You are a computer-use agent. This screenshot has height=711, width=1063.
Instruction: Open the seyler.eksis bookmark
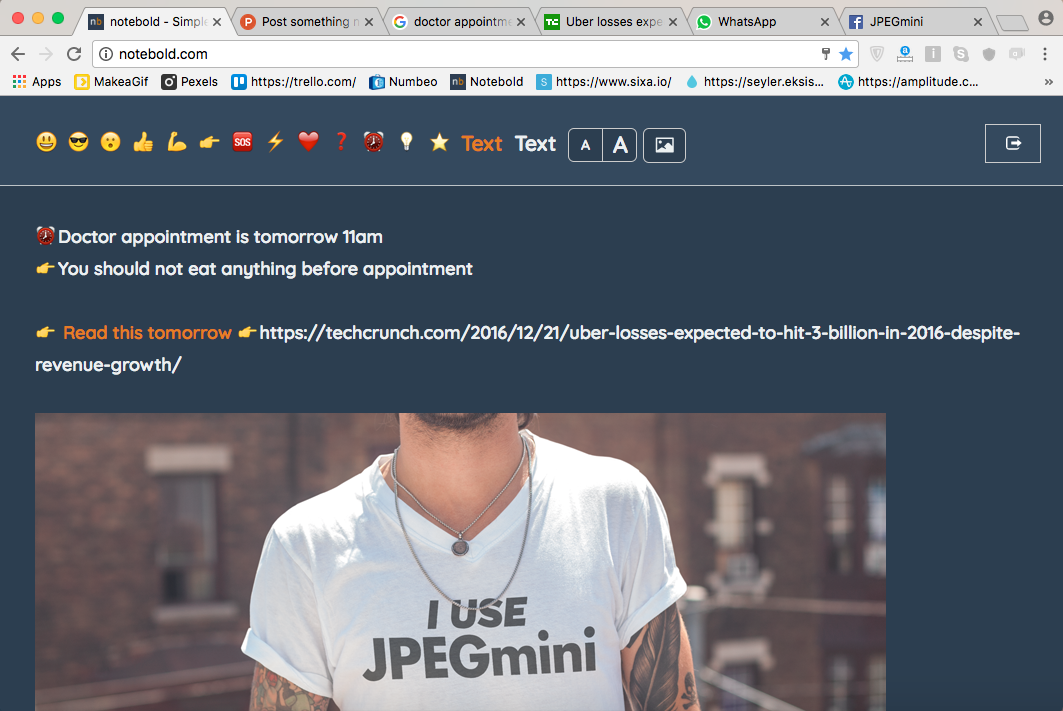tap(754, 82)
